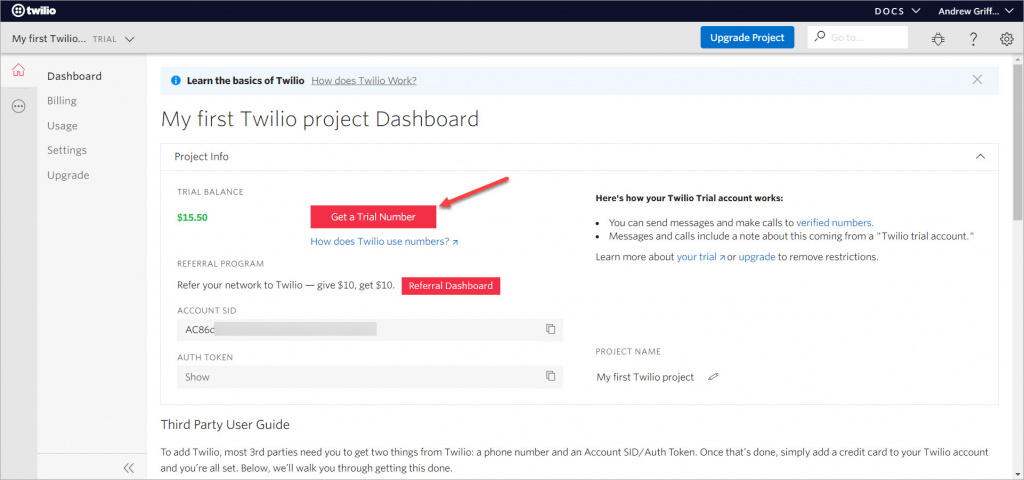Viewport: 1024px width, 480px height.
Task: Select Upgrade in sidebar
Action: pyautogui.click(x=68, y=175)
